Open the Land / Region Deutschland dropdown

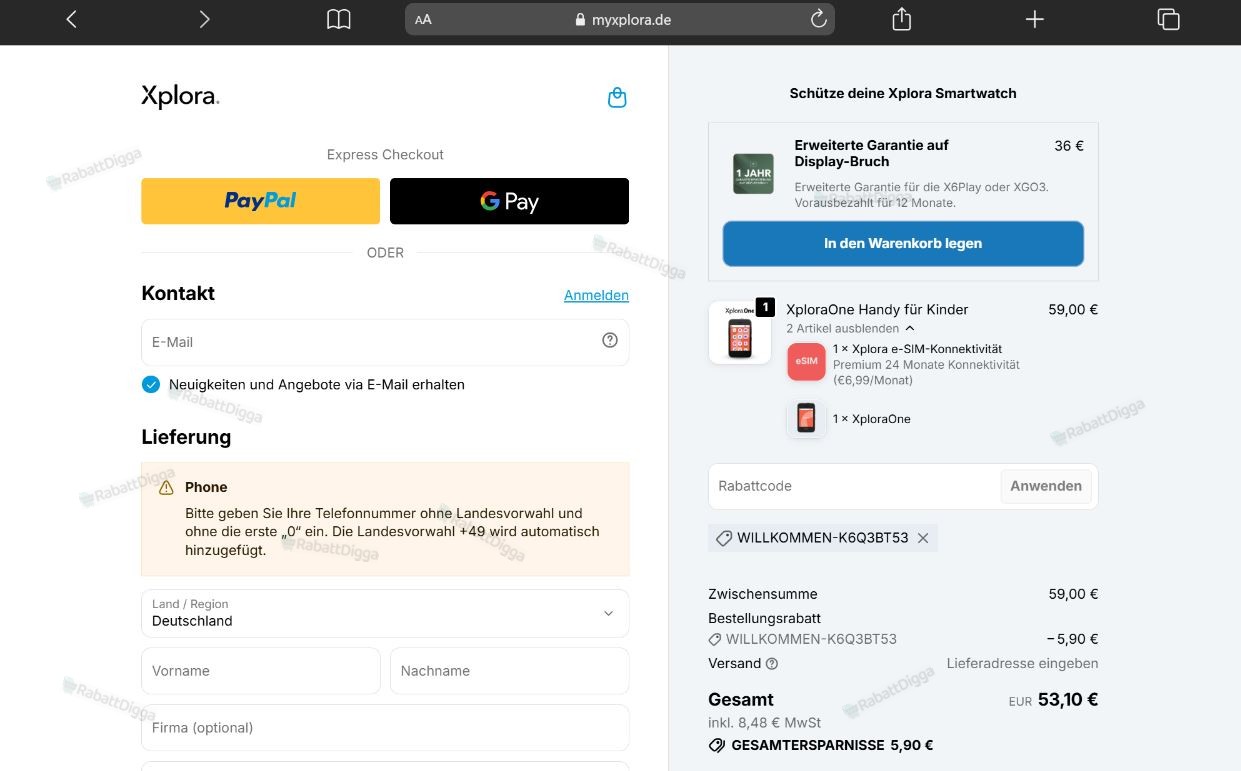pos(385,613)
